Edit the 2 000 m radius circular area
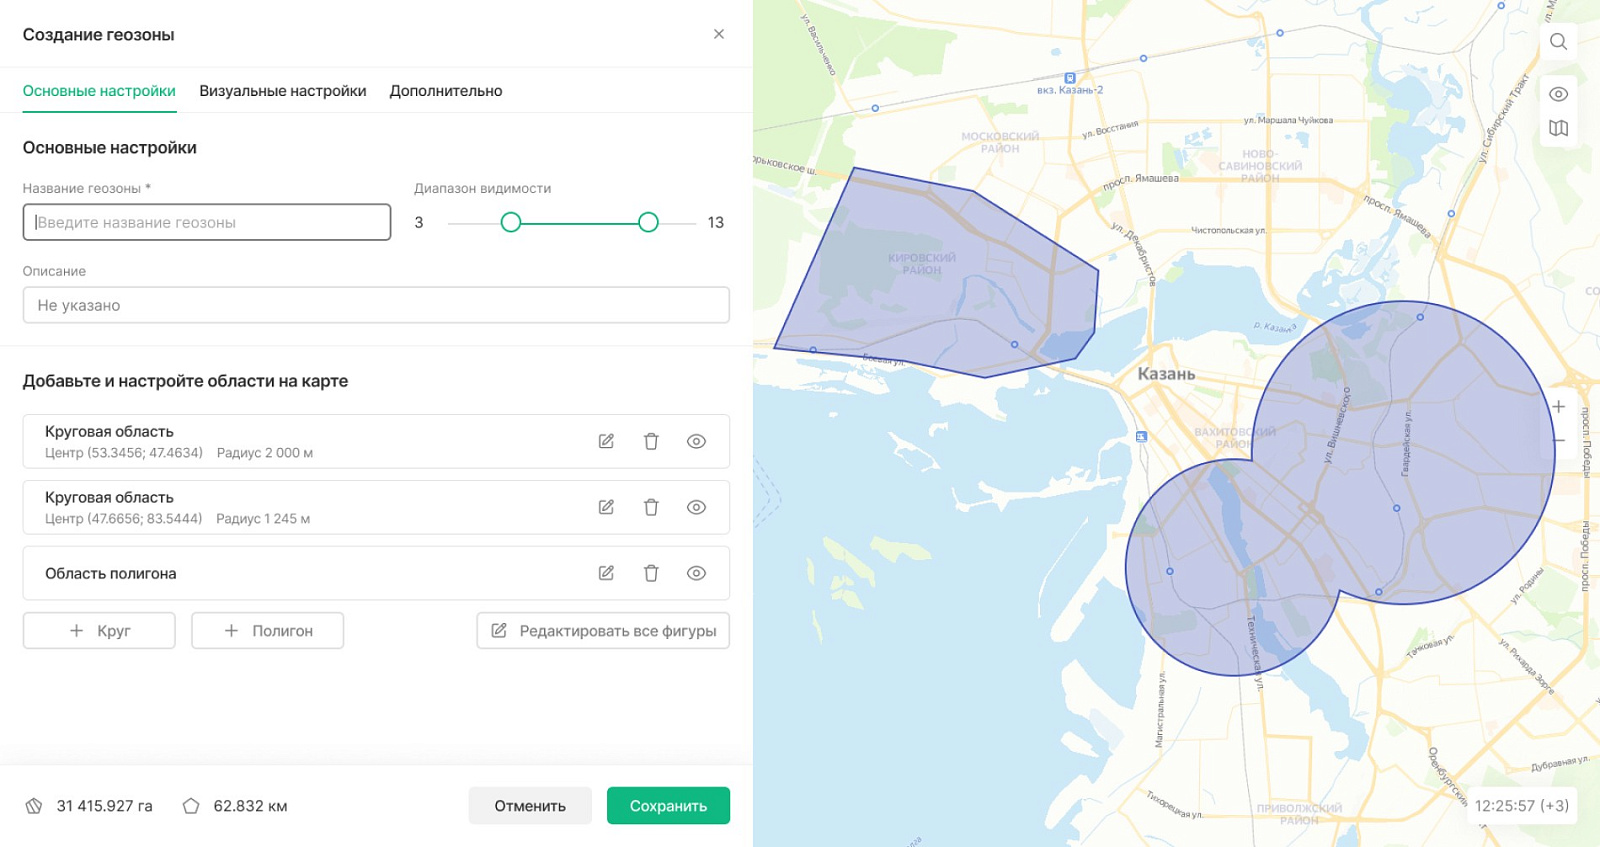Viewport: 1600px width, 847px height. [x=606, y=441]
